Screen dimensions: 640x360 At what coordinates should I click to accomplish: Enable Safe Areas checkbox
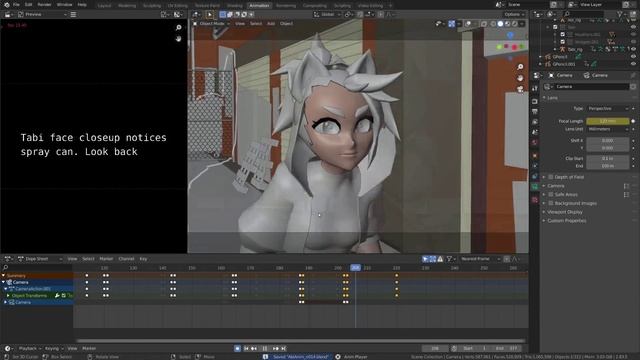(x=551, y=195)
